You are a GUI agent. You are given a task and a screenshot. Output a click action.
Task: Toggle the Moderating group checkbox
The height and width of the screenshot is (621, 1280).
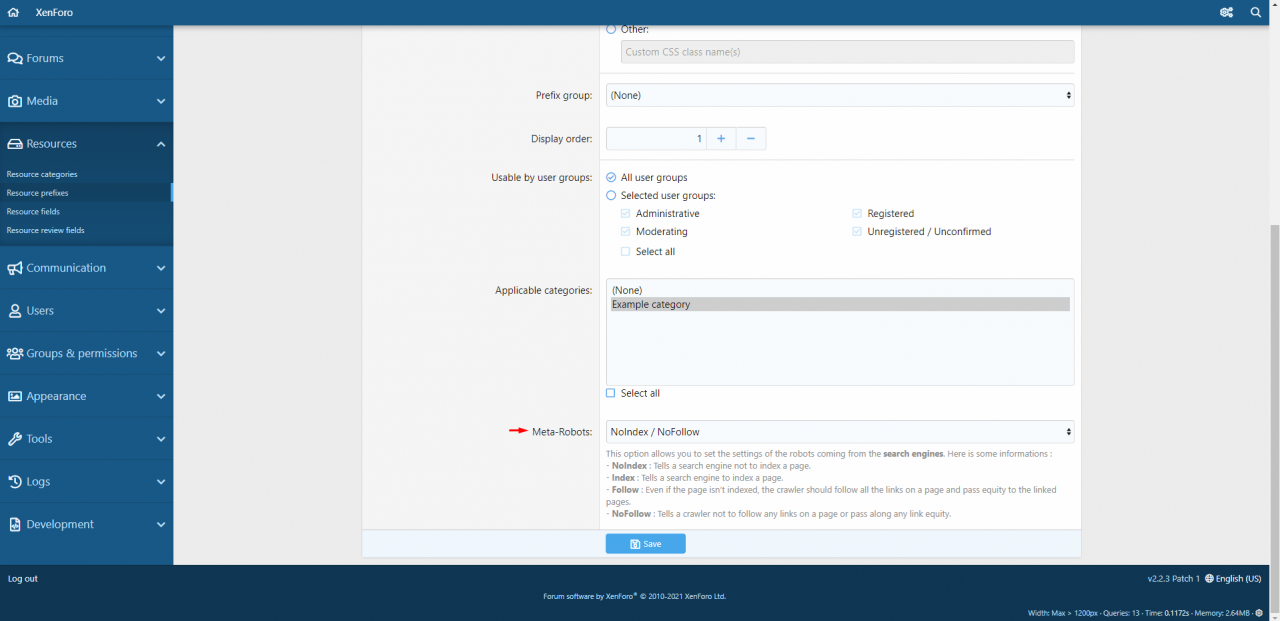tap(625, 231)
